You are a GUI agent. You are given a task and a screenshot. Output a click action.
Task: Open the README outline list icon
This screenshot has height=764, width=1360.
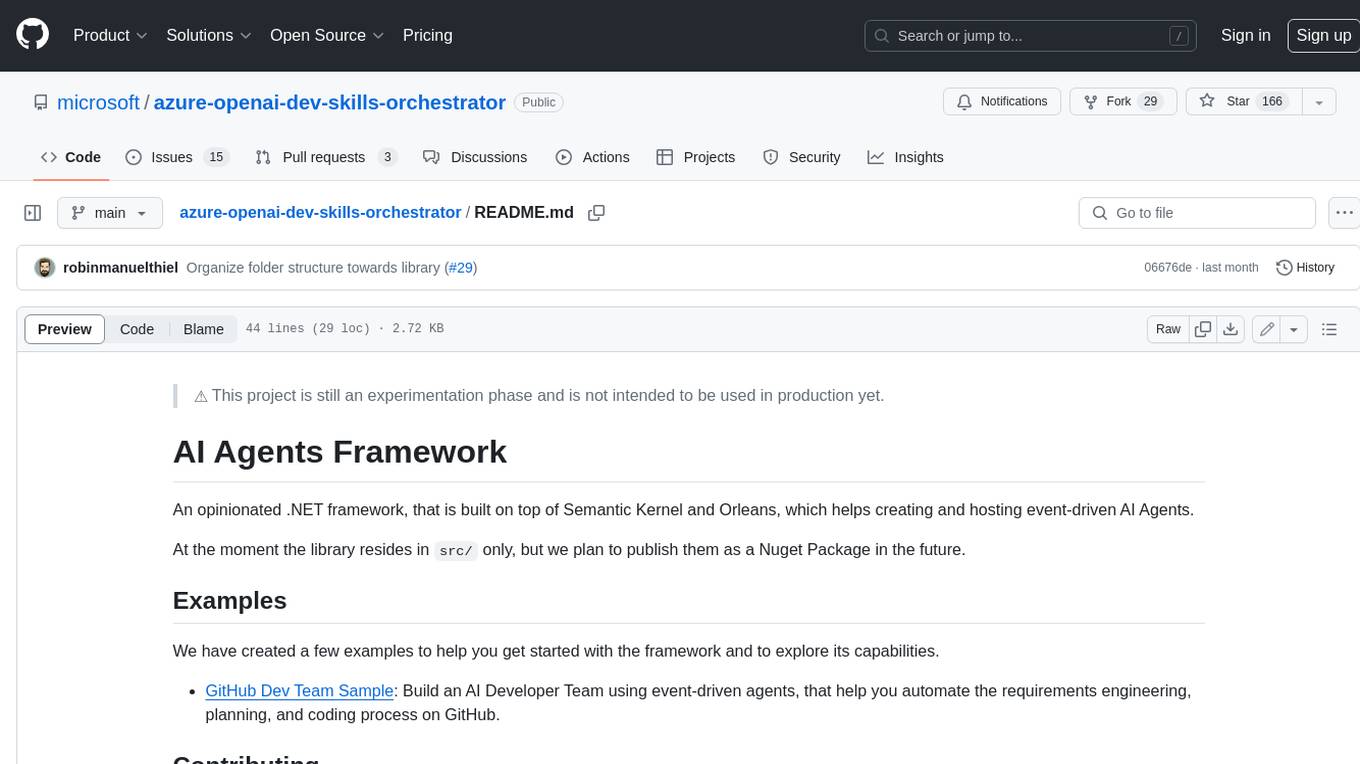click(1329, 329)
